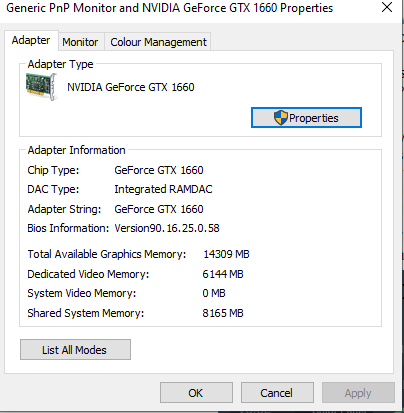The width and height of the screenshot is (404, 413).
Task: Click the shield icon on Properties button
Action: pyautogui.click(x=280, y=118)
